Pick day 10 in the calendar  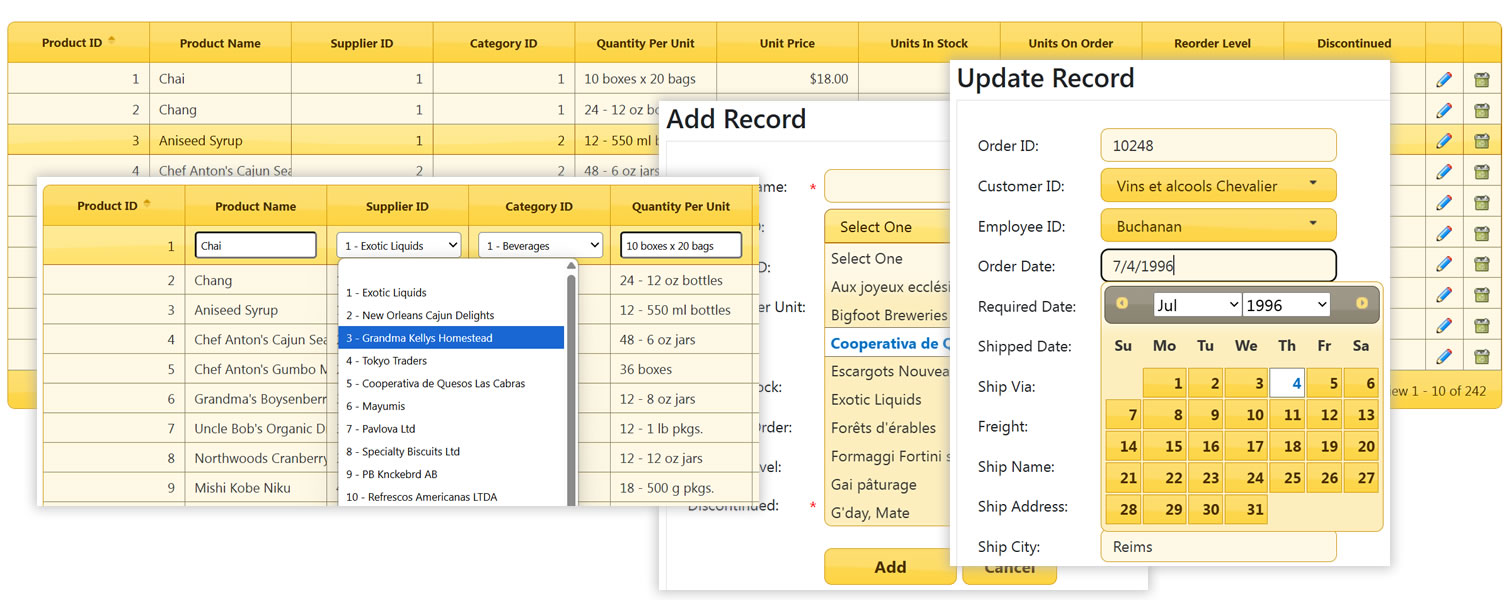[1246, 415]
